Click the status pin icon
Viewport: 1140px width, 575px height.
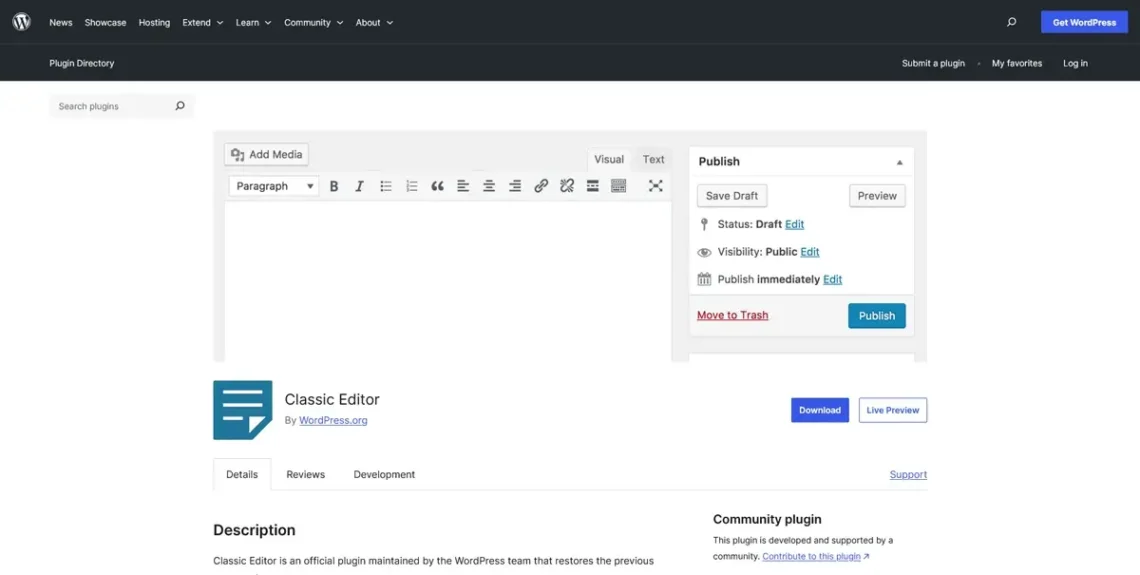(x=704, y=224)
